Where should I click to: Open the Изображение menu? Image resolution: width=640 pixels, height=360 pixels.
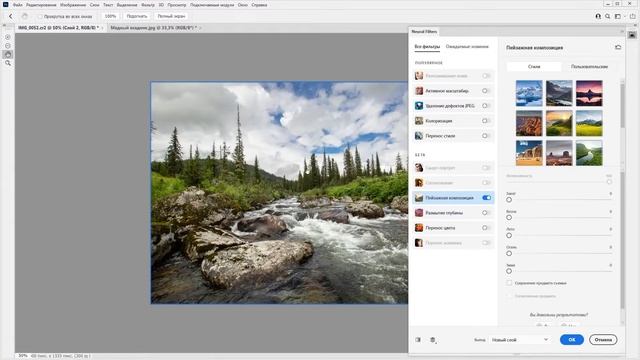tap(73, 5)
